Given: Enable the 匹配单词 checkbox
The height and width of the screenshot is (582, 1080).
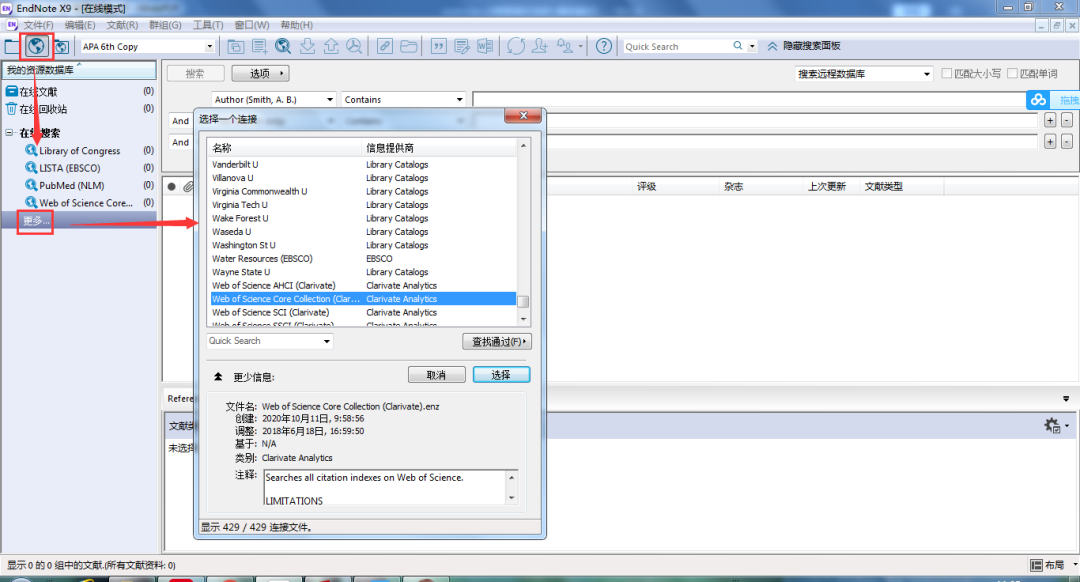Looking at the screenshot, I should point(1012,73).
